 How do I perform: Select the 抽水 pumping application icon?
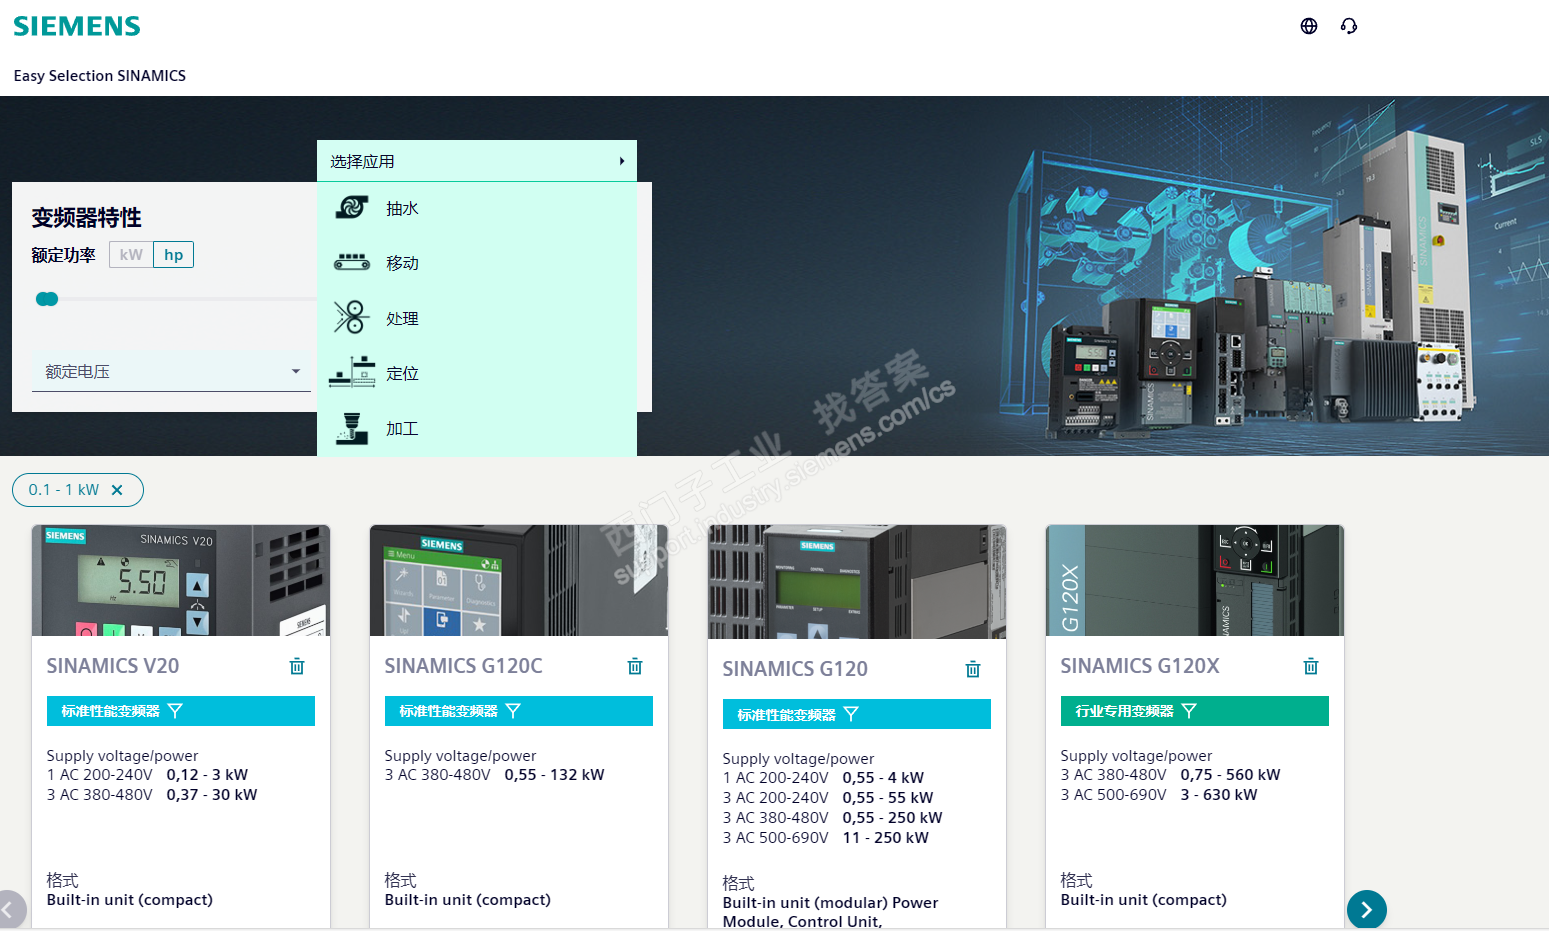click(x=352, y=208)
